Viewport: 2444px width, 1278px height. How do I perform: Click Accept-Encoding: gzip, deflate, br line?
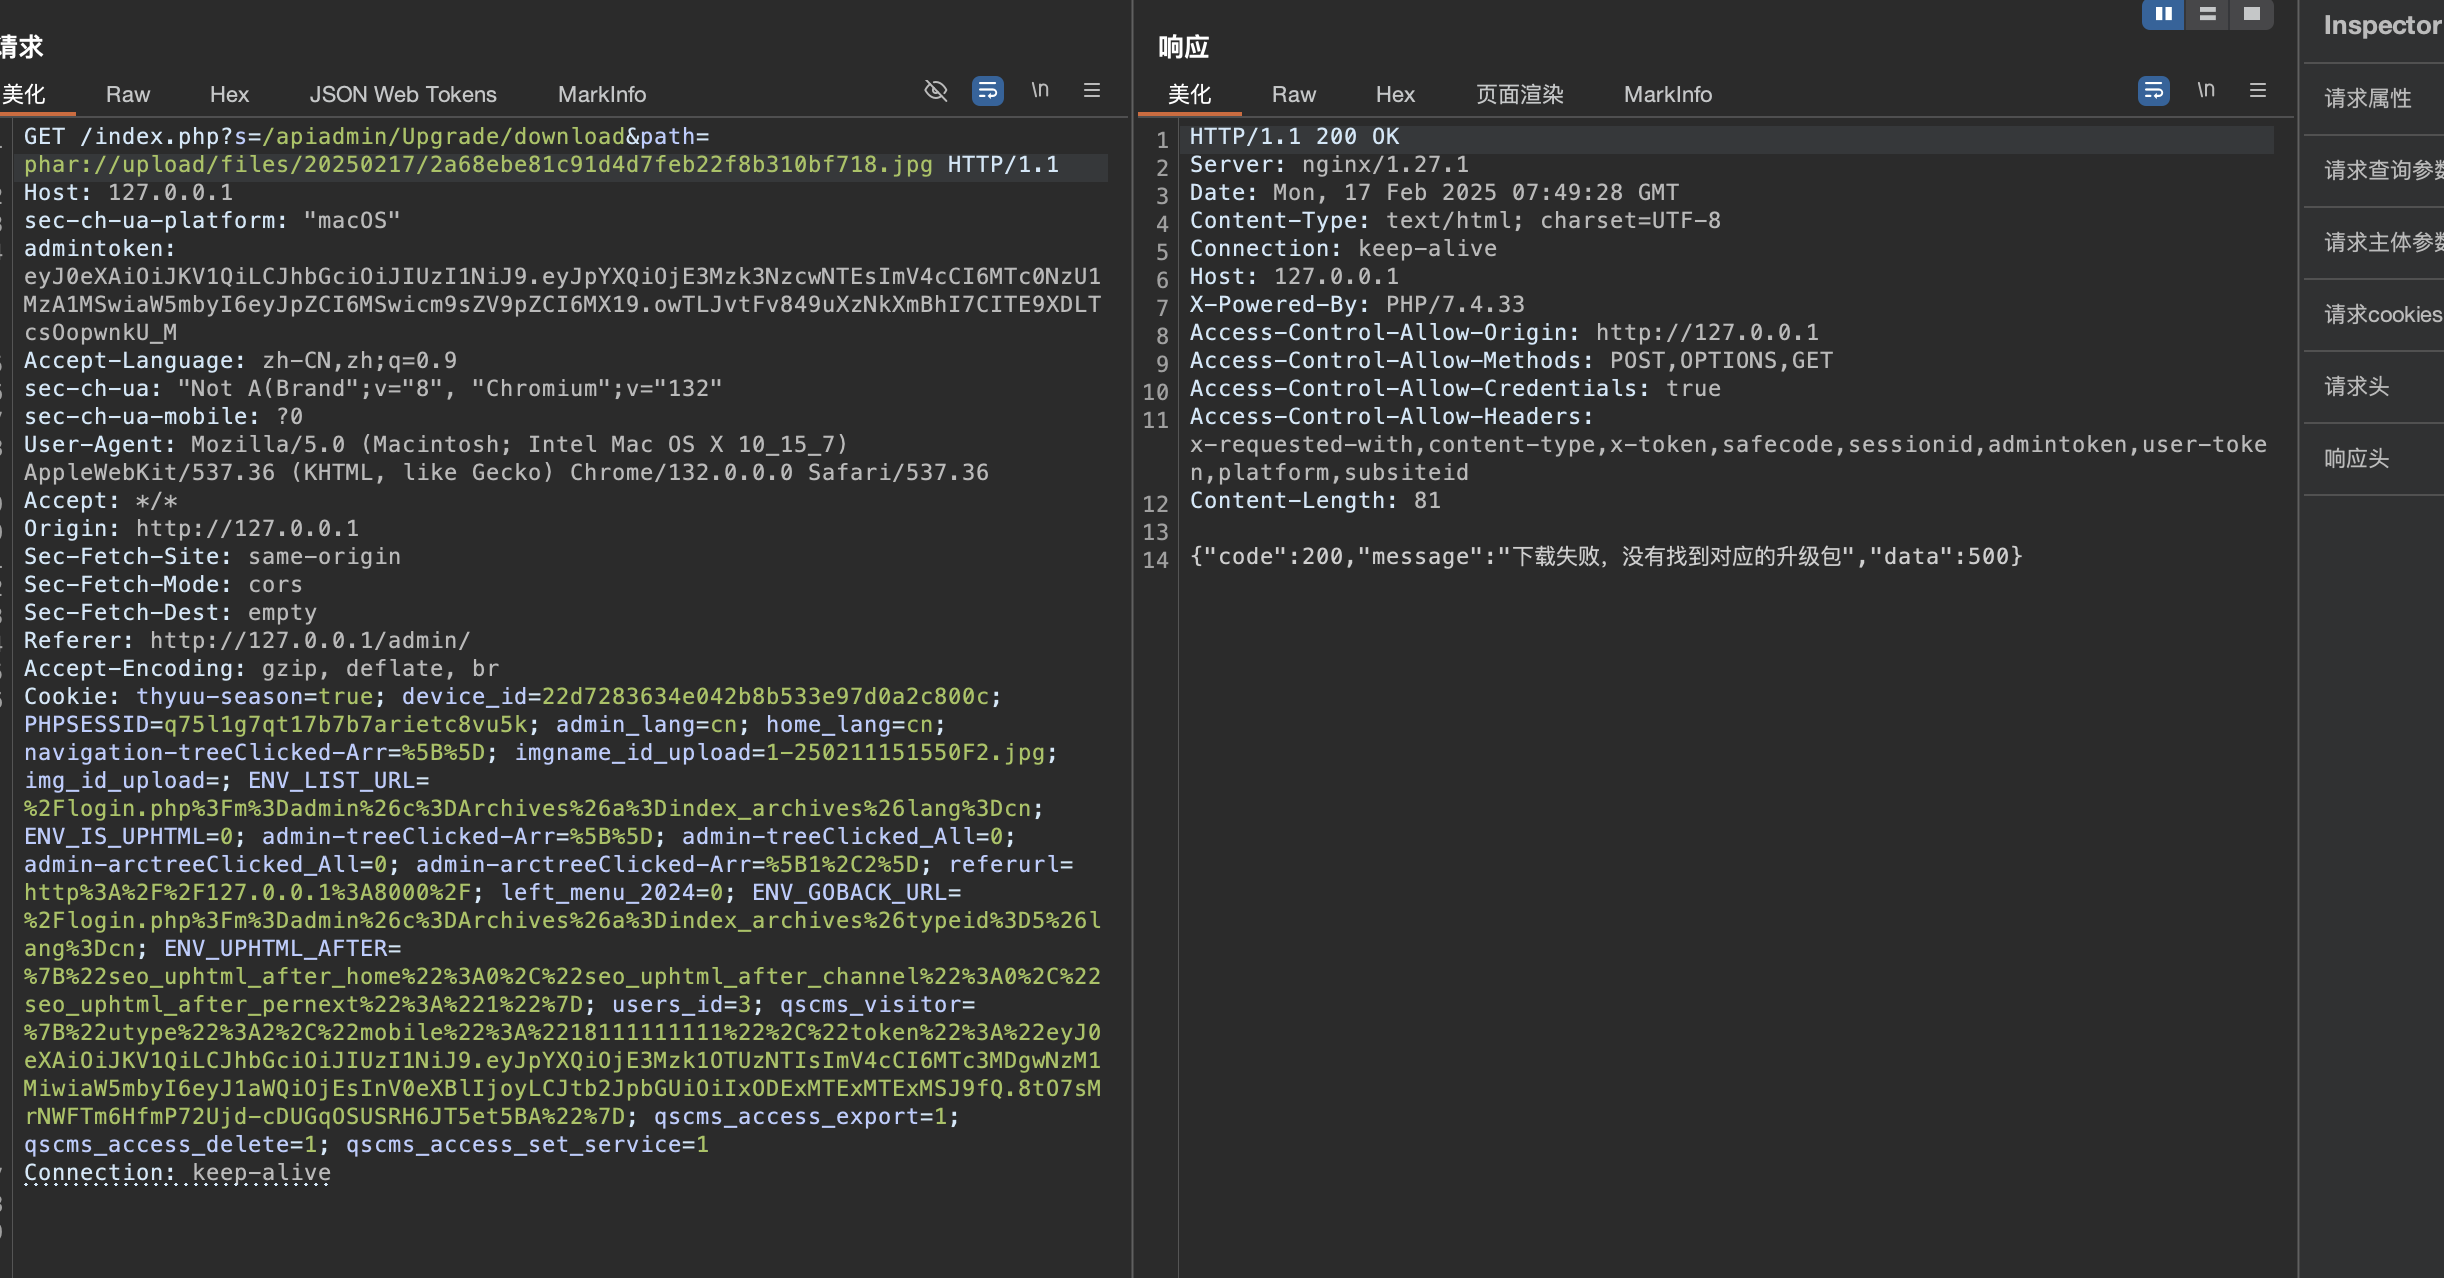[x=261, y=668]
